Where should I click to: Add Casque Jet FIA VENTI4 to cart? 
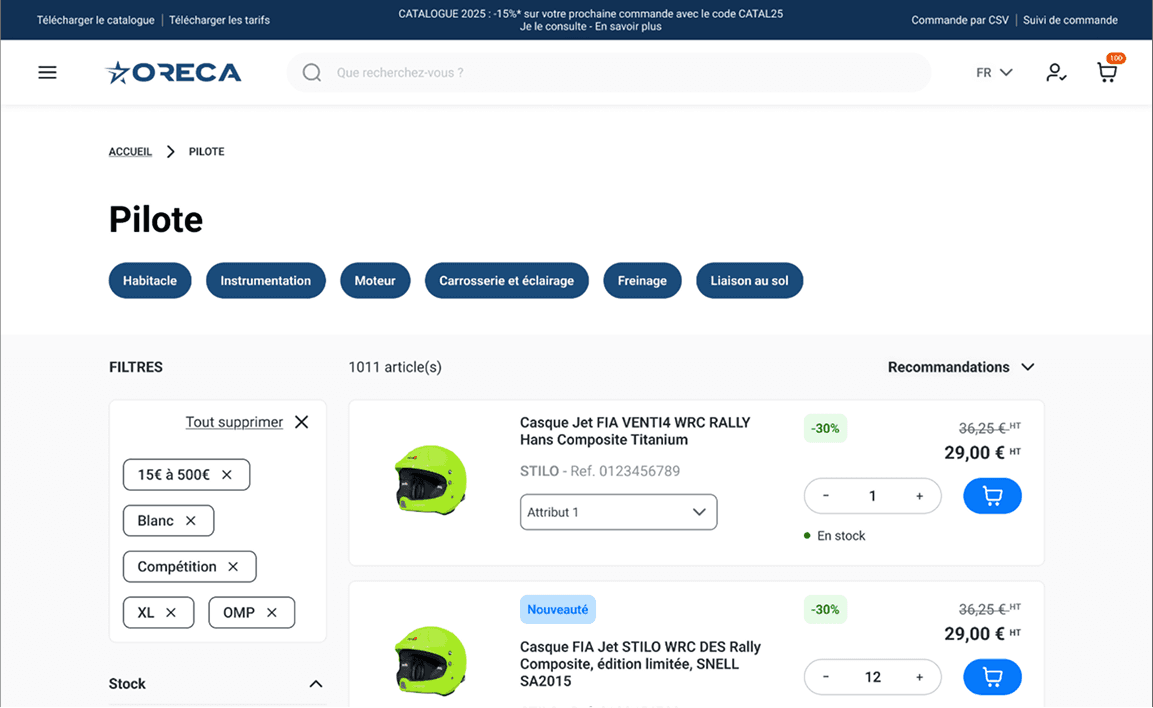(992, 496)
